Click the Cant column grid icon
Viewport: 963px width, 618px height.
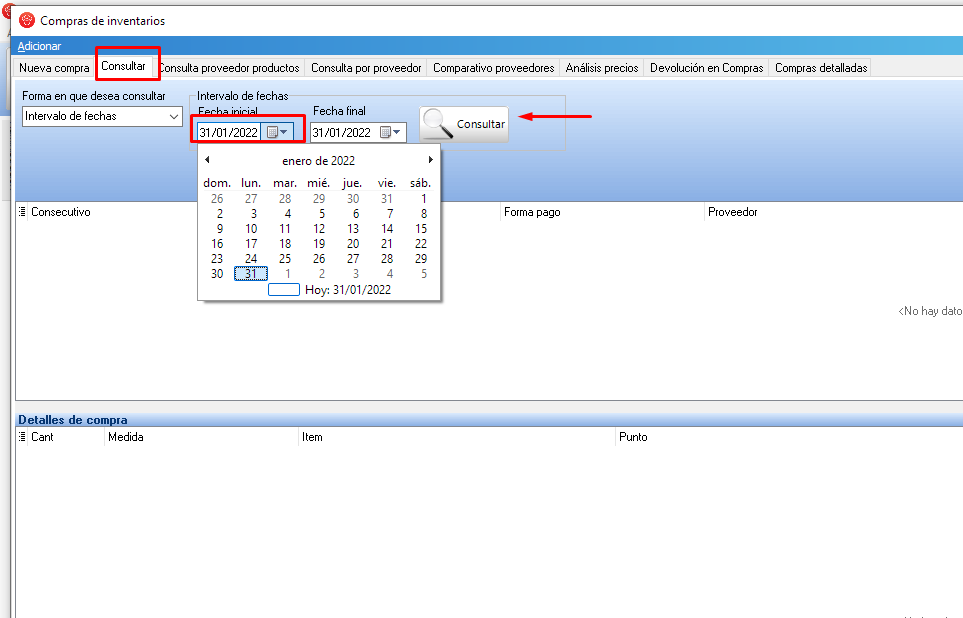pyautogui.click(x=23, y=437)
